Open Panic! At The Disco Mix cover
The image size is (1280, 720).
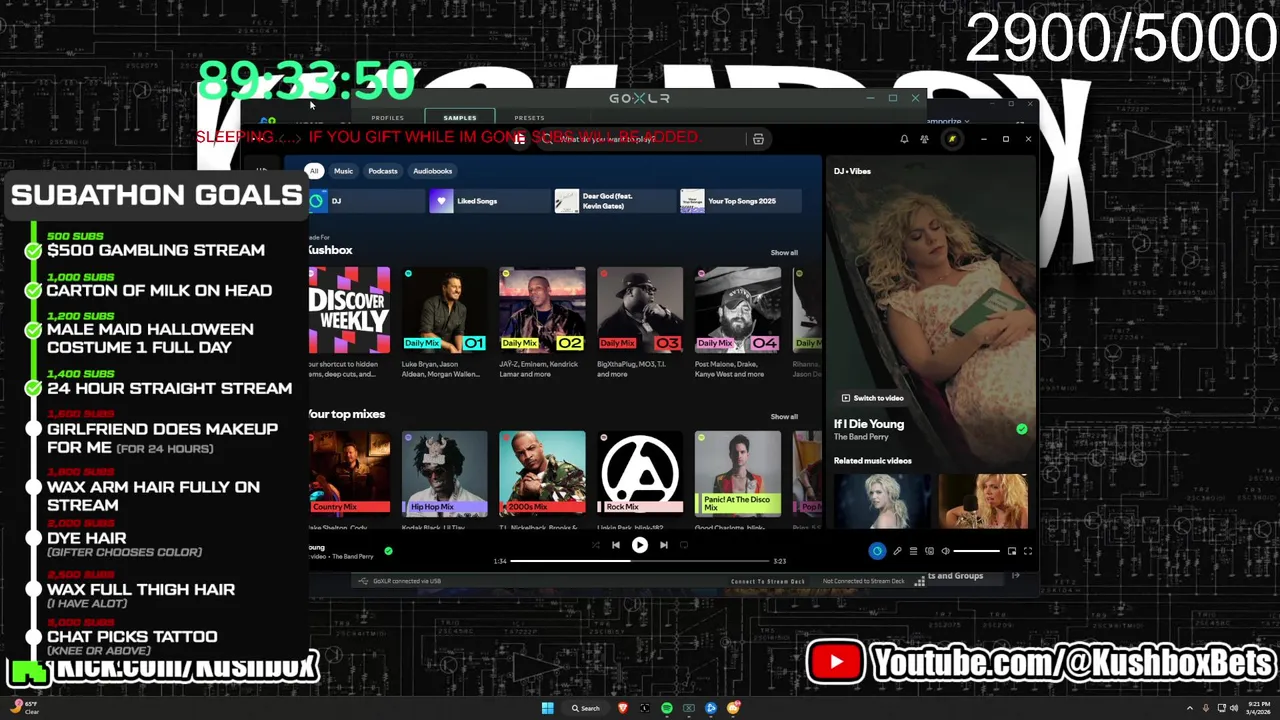(738, 473)
